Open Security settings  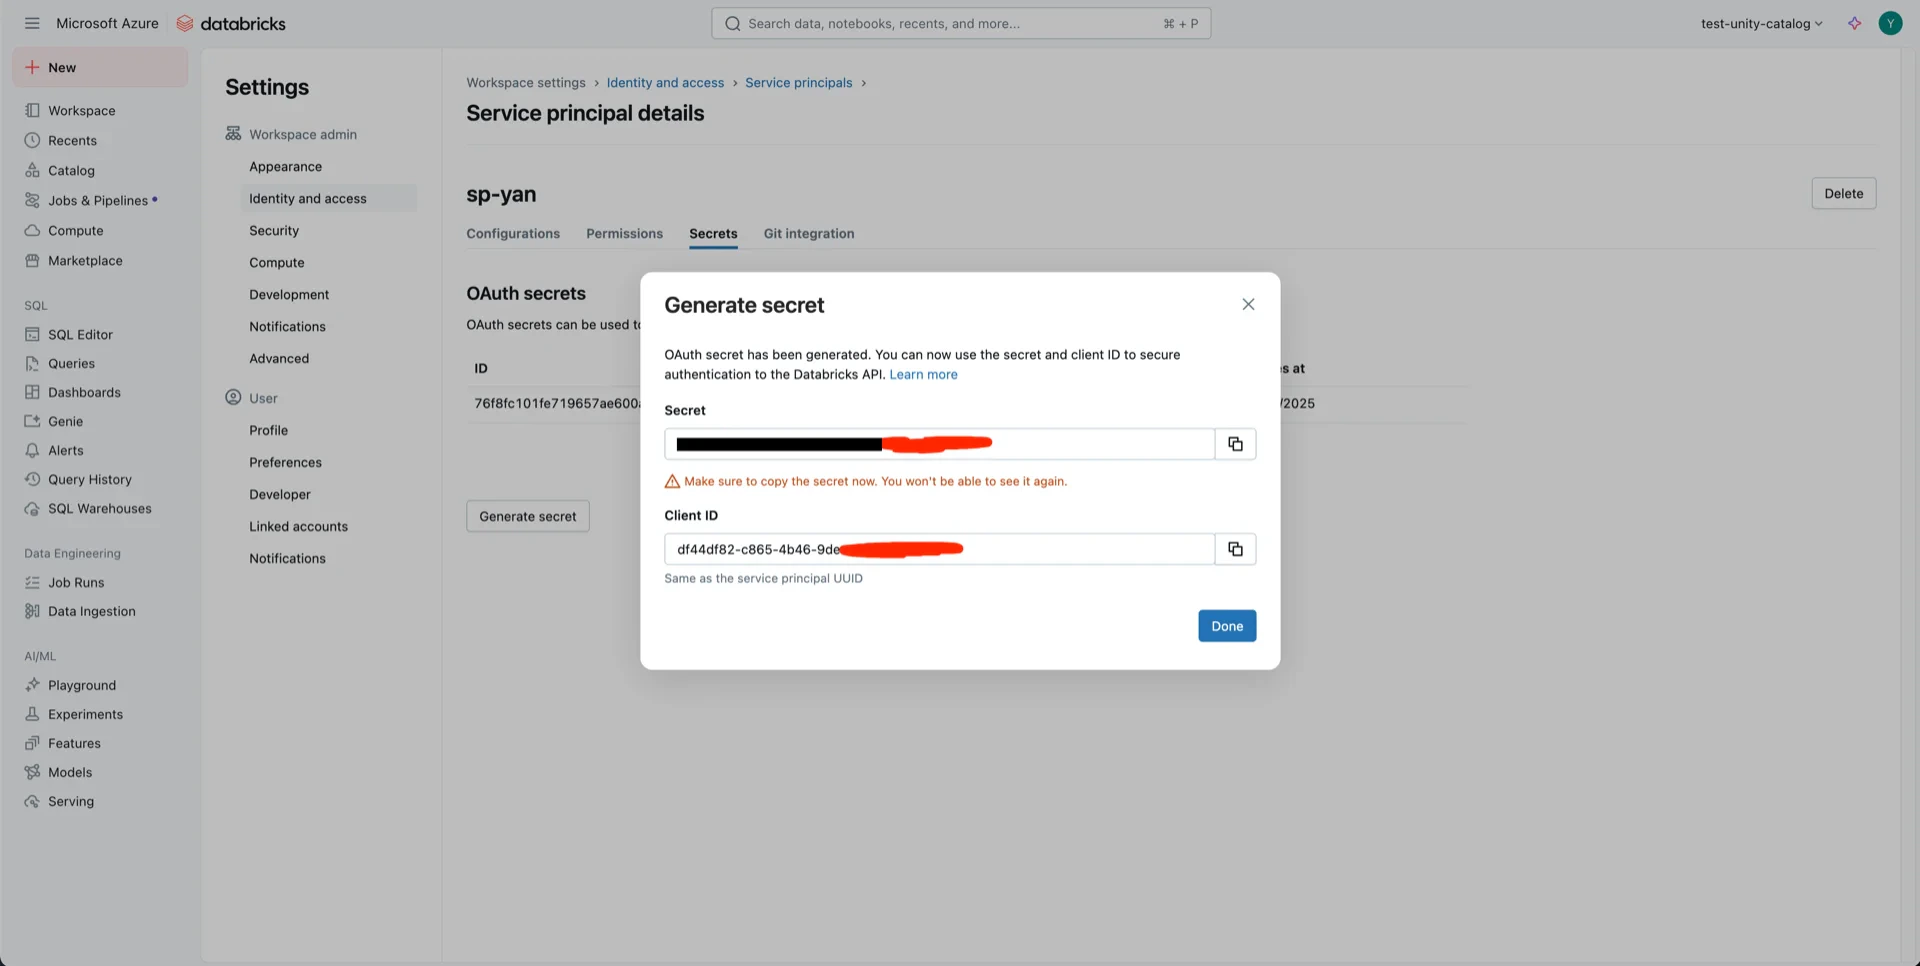[274, 230]
